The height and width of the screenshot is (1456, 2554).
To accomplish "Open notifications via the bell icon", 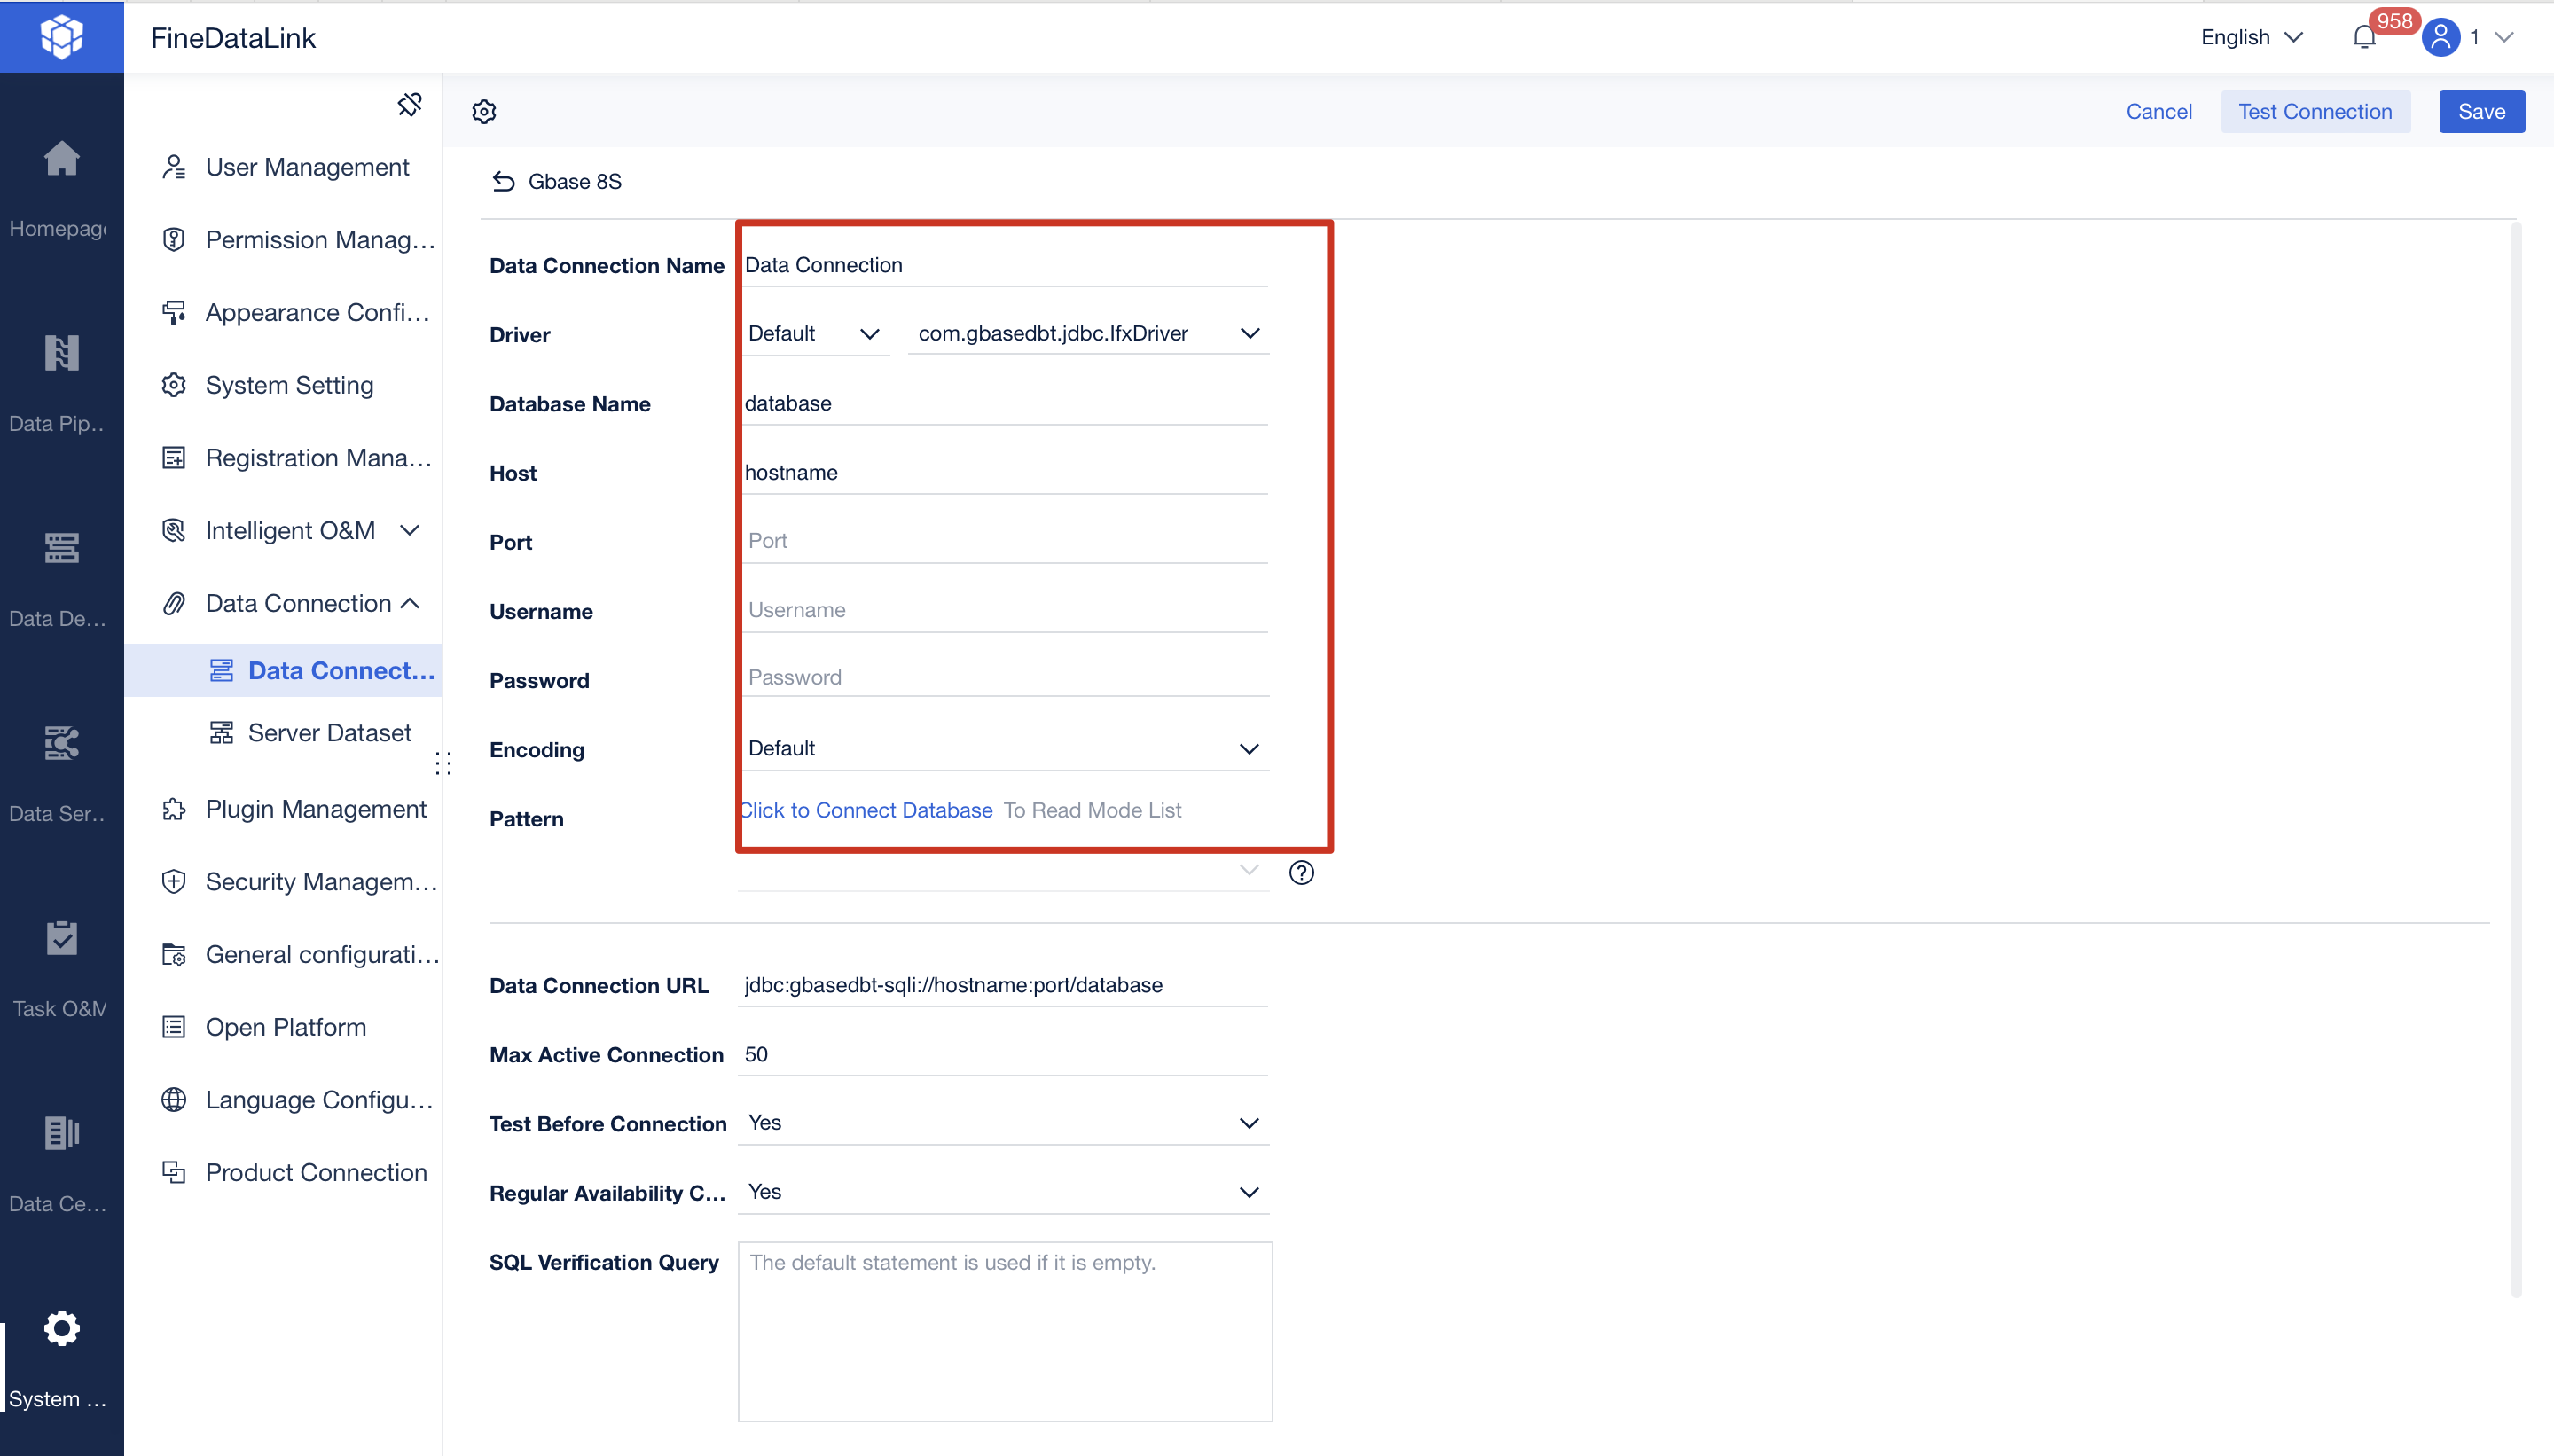I will tap(2363, 37).
